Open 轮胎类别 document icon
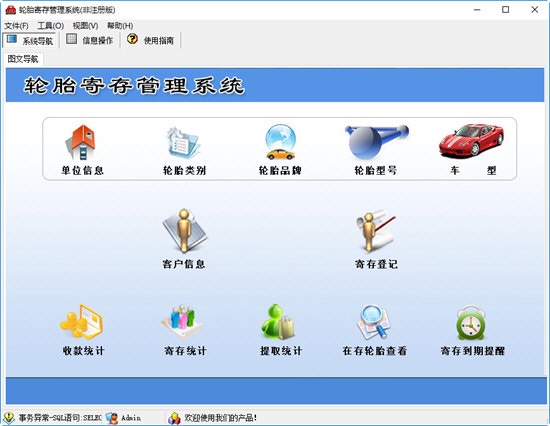The height and width of the screenshot is (426, 550). [183, 144]
